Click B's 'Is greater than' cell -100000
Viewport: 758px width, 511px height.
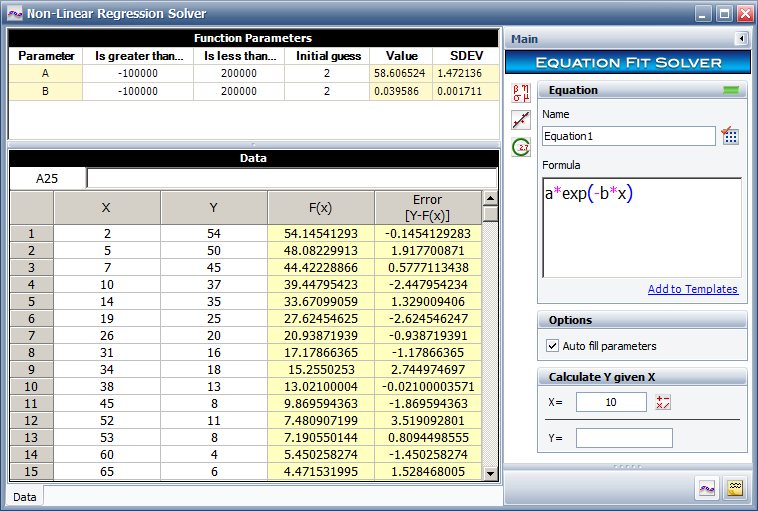(x=138, y=91)
